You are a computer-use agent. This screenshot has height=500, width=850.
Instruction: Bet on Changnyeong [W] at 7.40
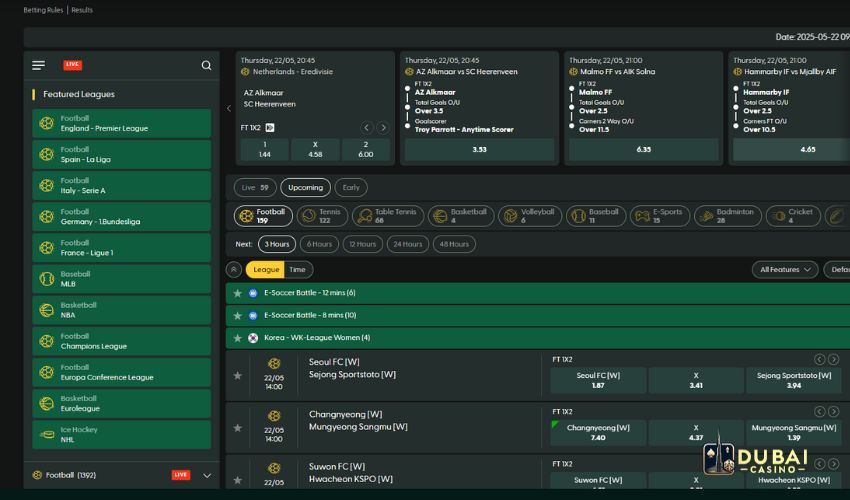pos(598,433)
